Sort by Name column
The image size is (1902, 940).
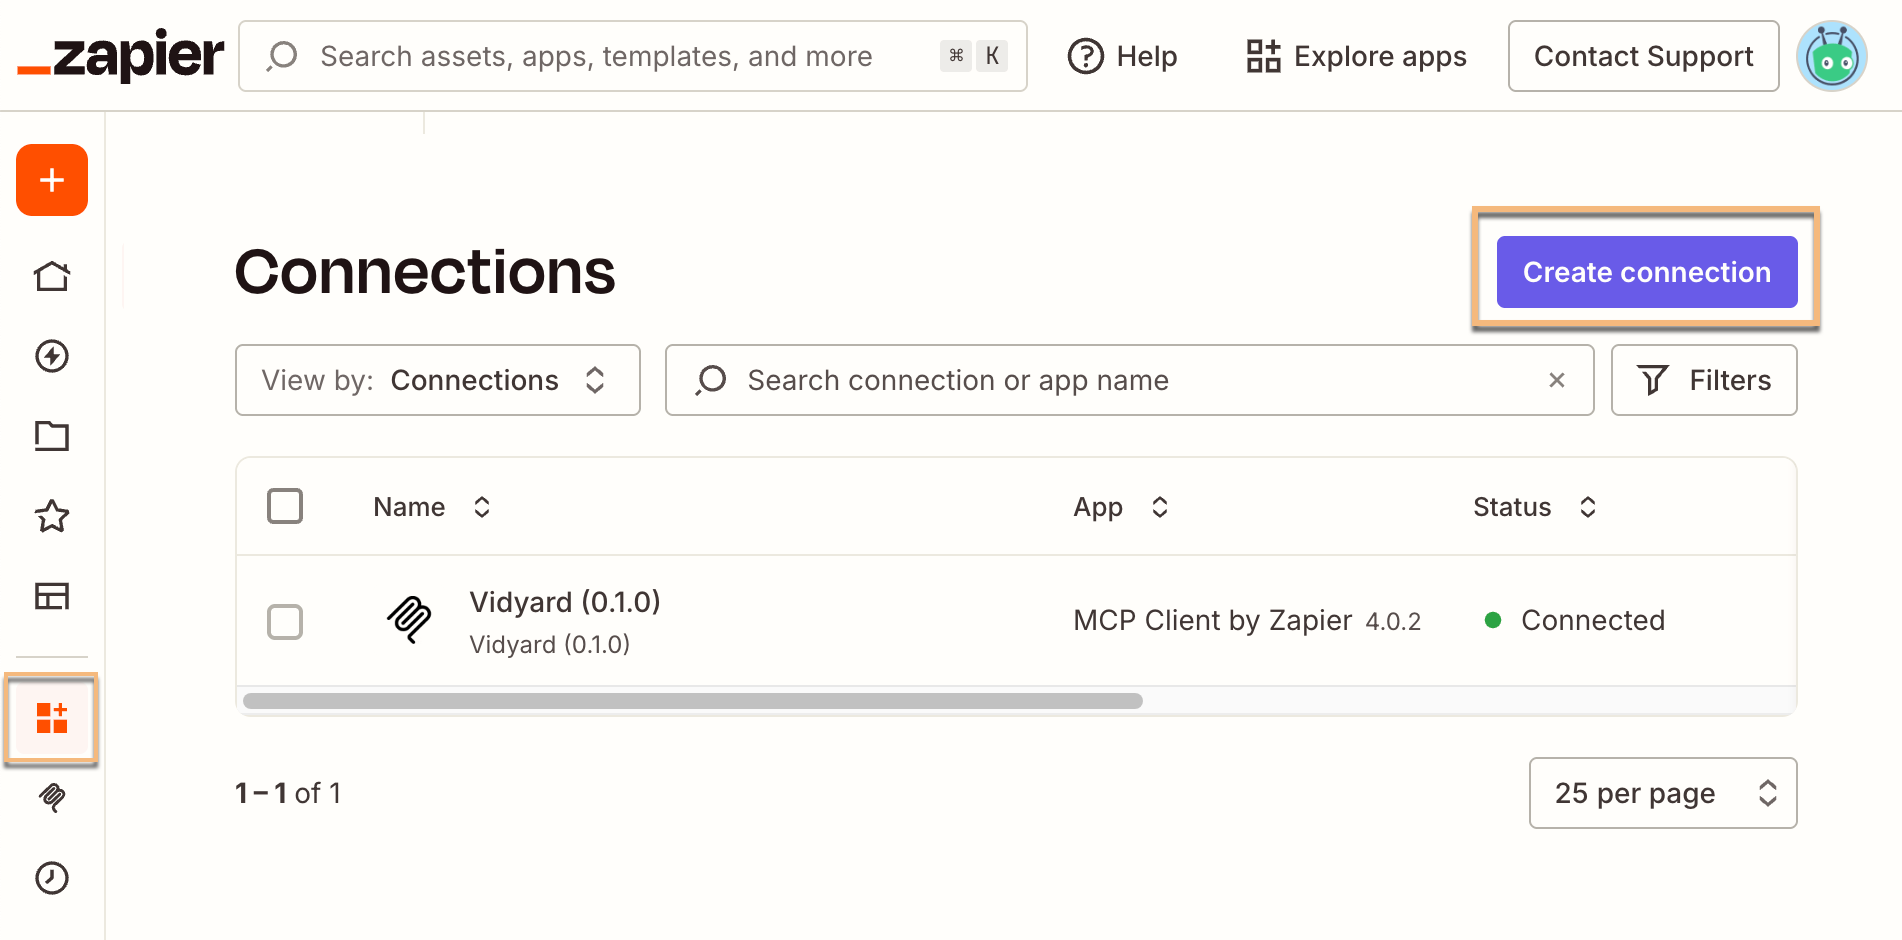(x=432, y=507)
